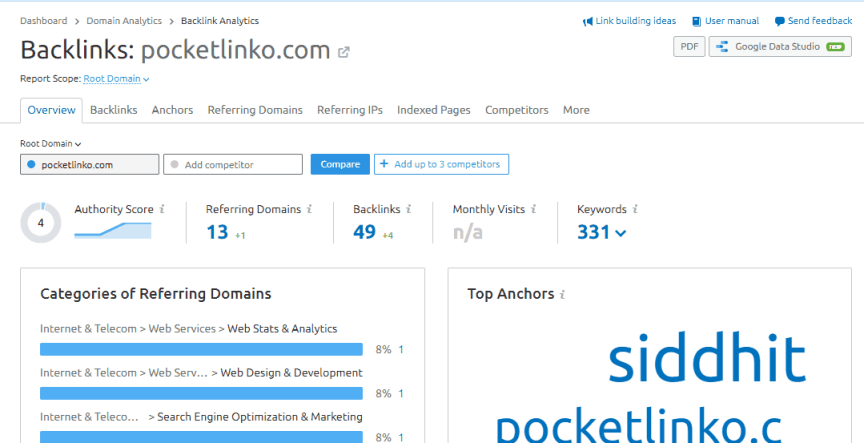The height and width of the screenshot is (443, 864).
Task: Click the count 1 beside Web Design & Development
Action: click(x=401, y=393)
